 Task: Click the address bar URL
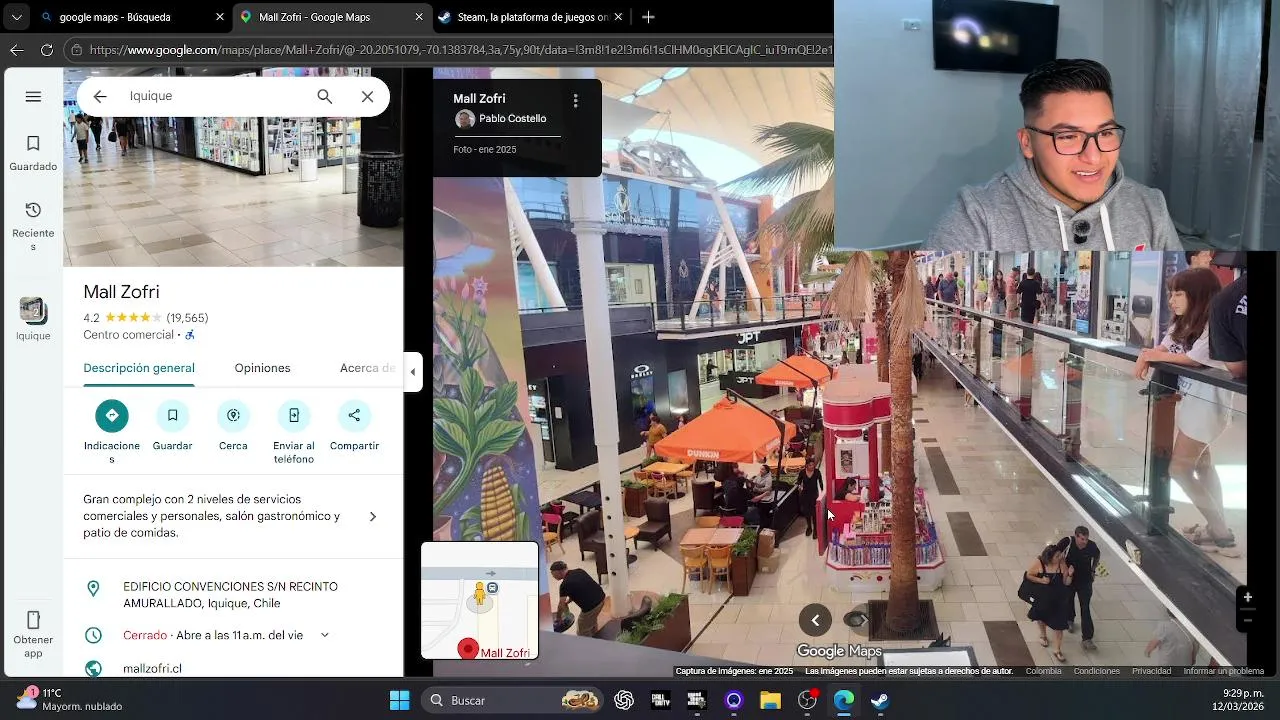[460, 49]
